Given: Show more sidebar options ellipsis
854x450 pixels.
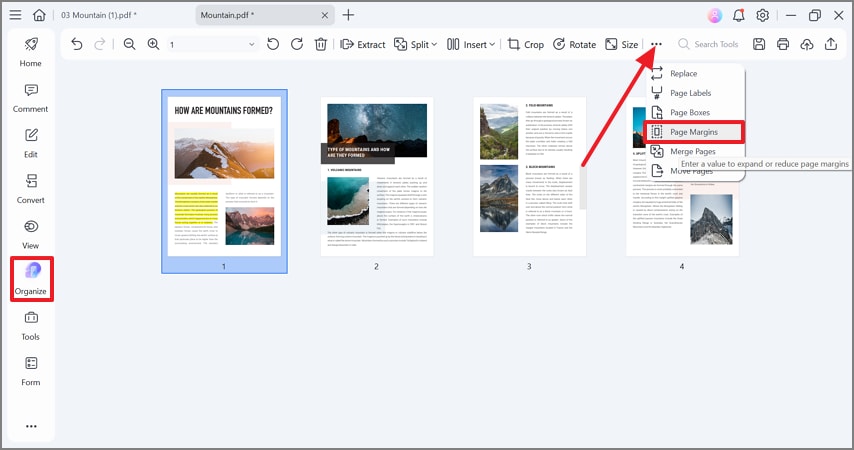Looking at the screenshot, I should [x=31, y=426].
